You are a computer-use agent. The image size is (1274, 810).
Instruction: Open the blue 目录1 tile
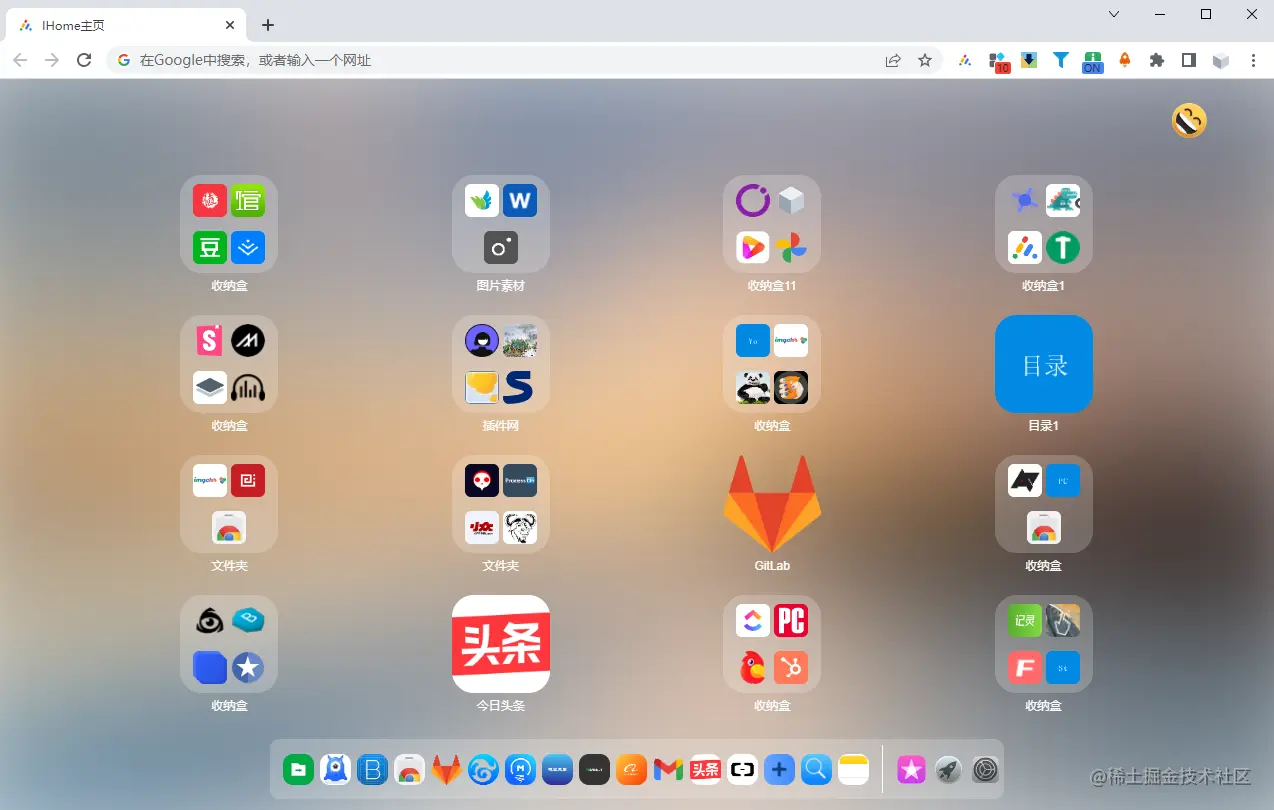pos(1043,364)
